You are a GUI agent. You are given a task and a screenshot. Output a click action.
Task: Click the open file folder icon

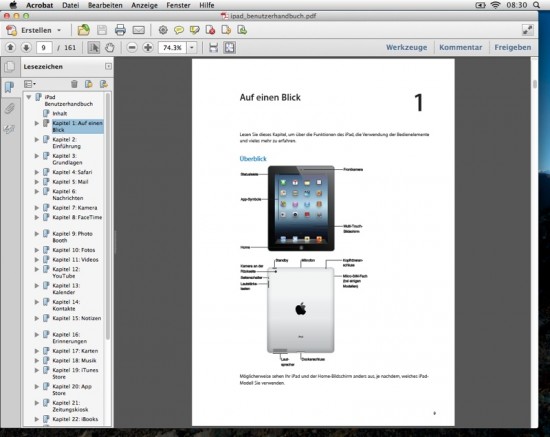pyautogui.click(x=83, y=30)
